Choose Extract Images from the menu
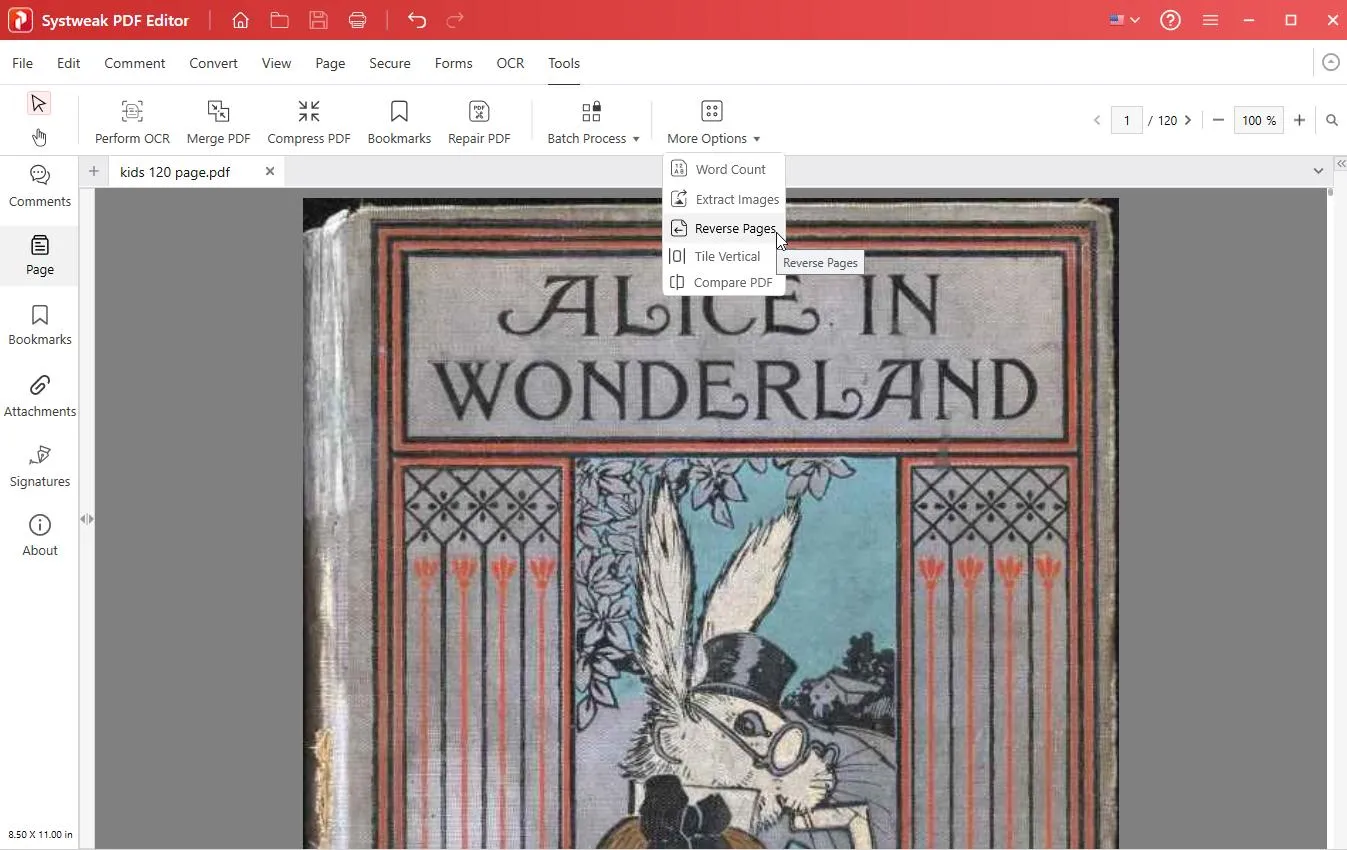 (724, 199)
